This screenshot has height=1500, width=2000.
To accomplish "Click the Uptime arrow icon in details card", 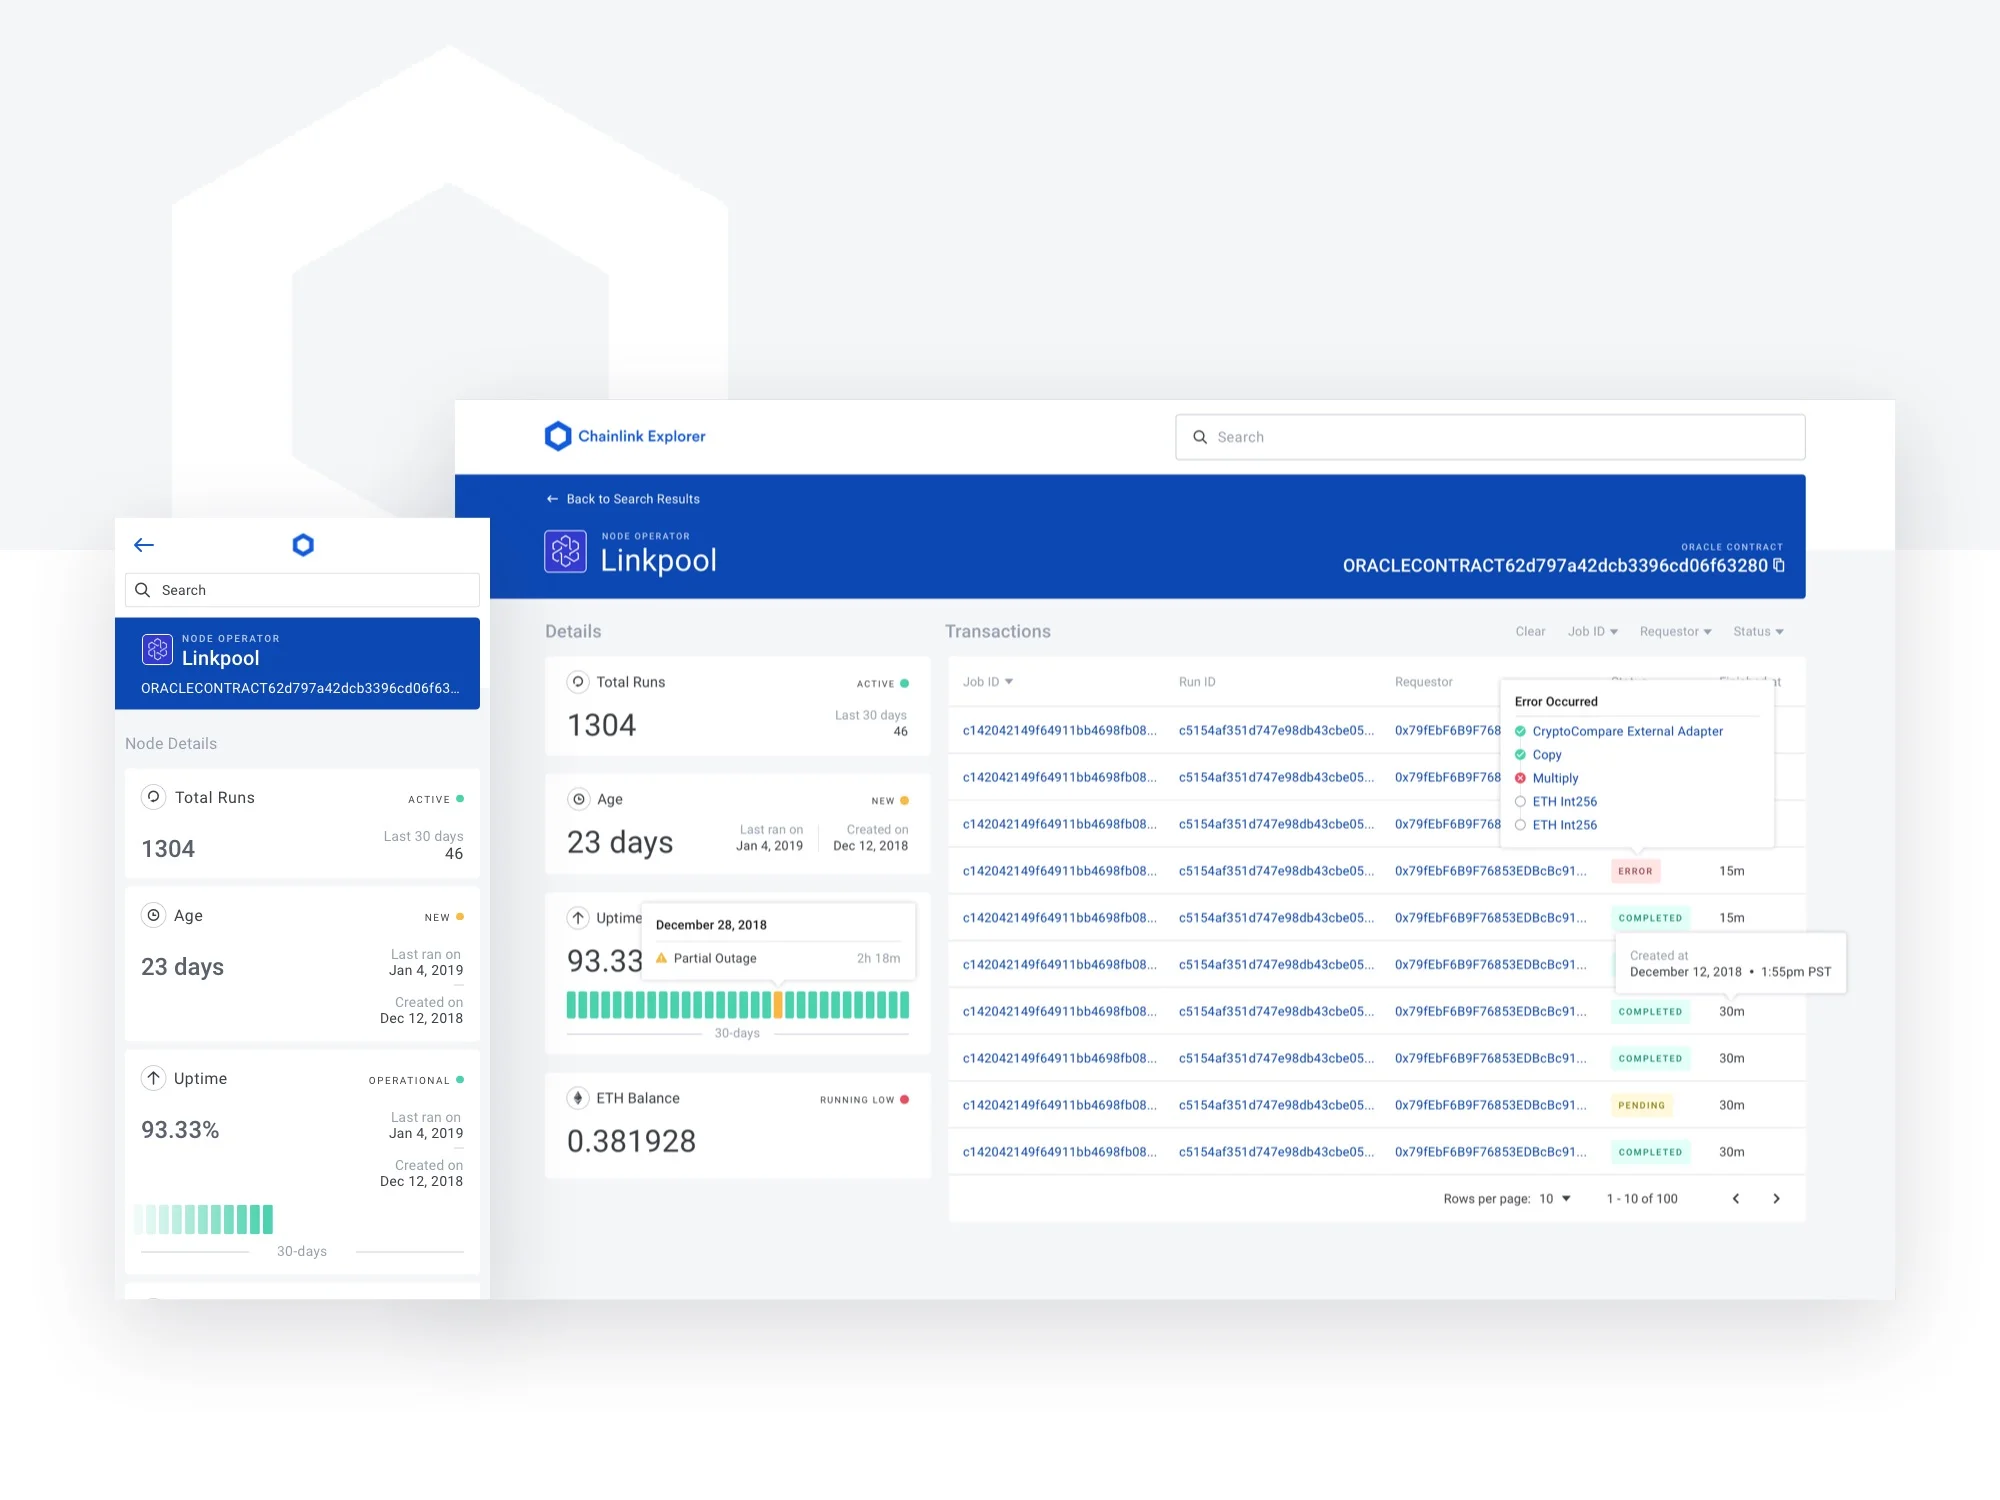I will pos(578,918).
